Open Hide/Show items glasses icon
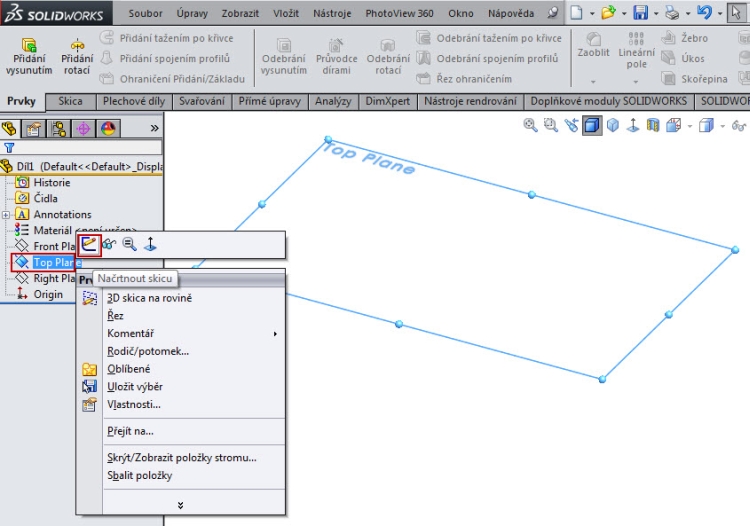This screenshot has width=750, height=526. coord(739,126)
